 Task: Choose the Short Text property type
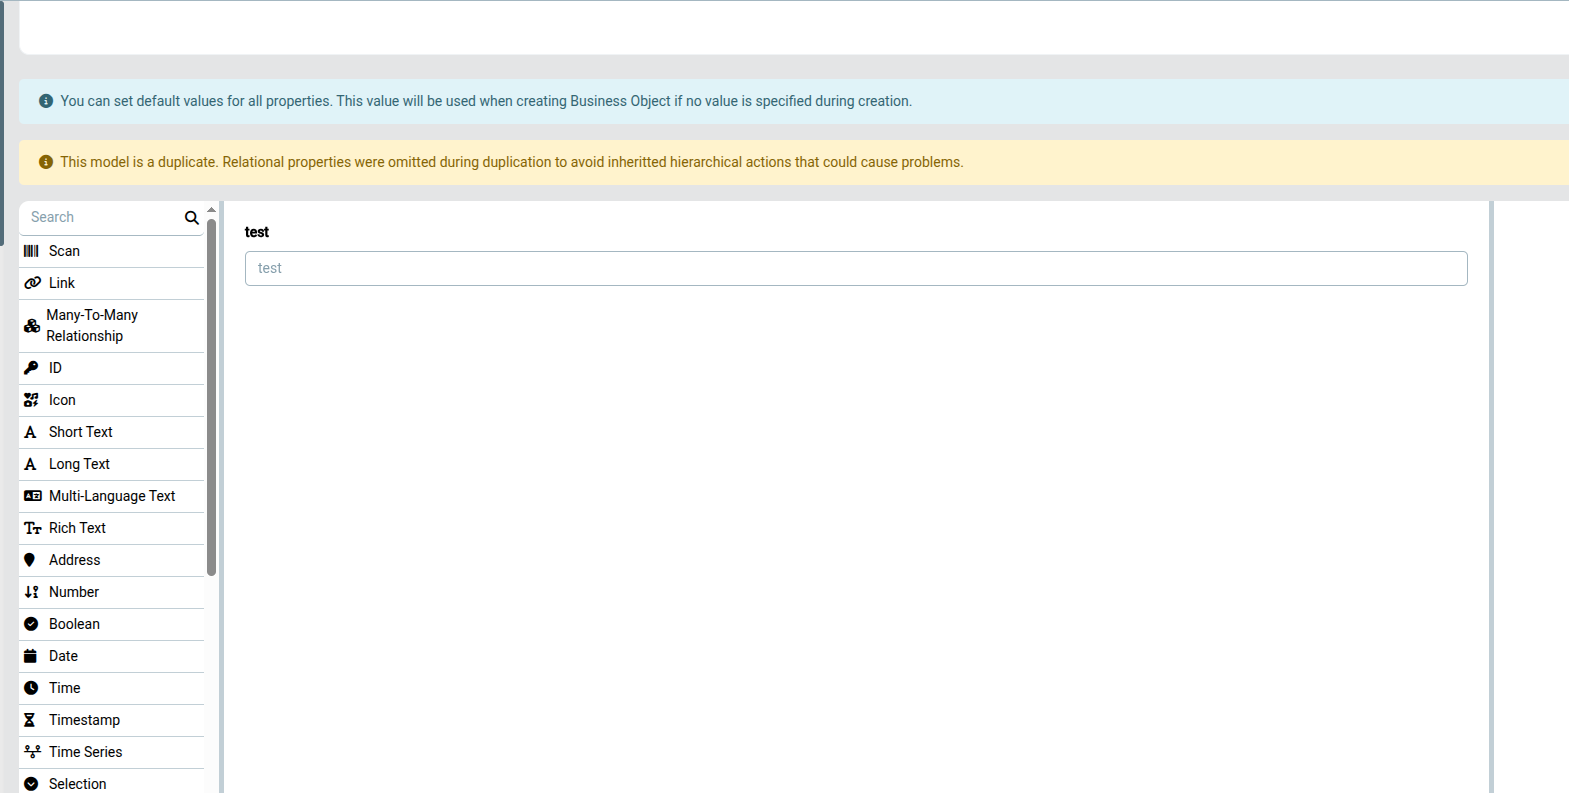(x=80, y=432)
